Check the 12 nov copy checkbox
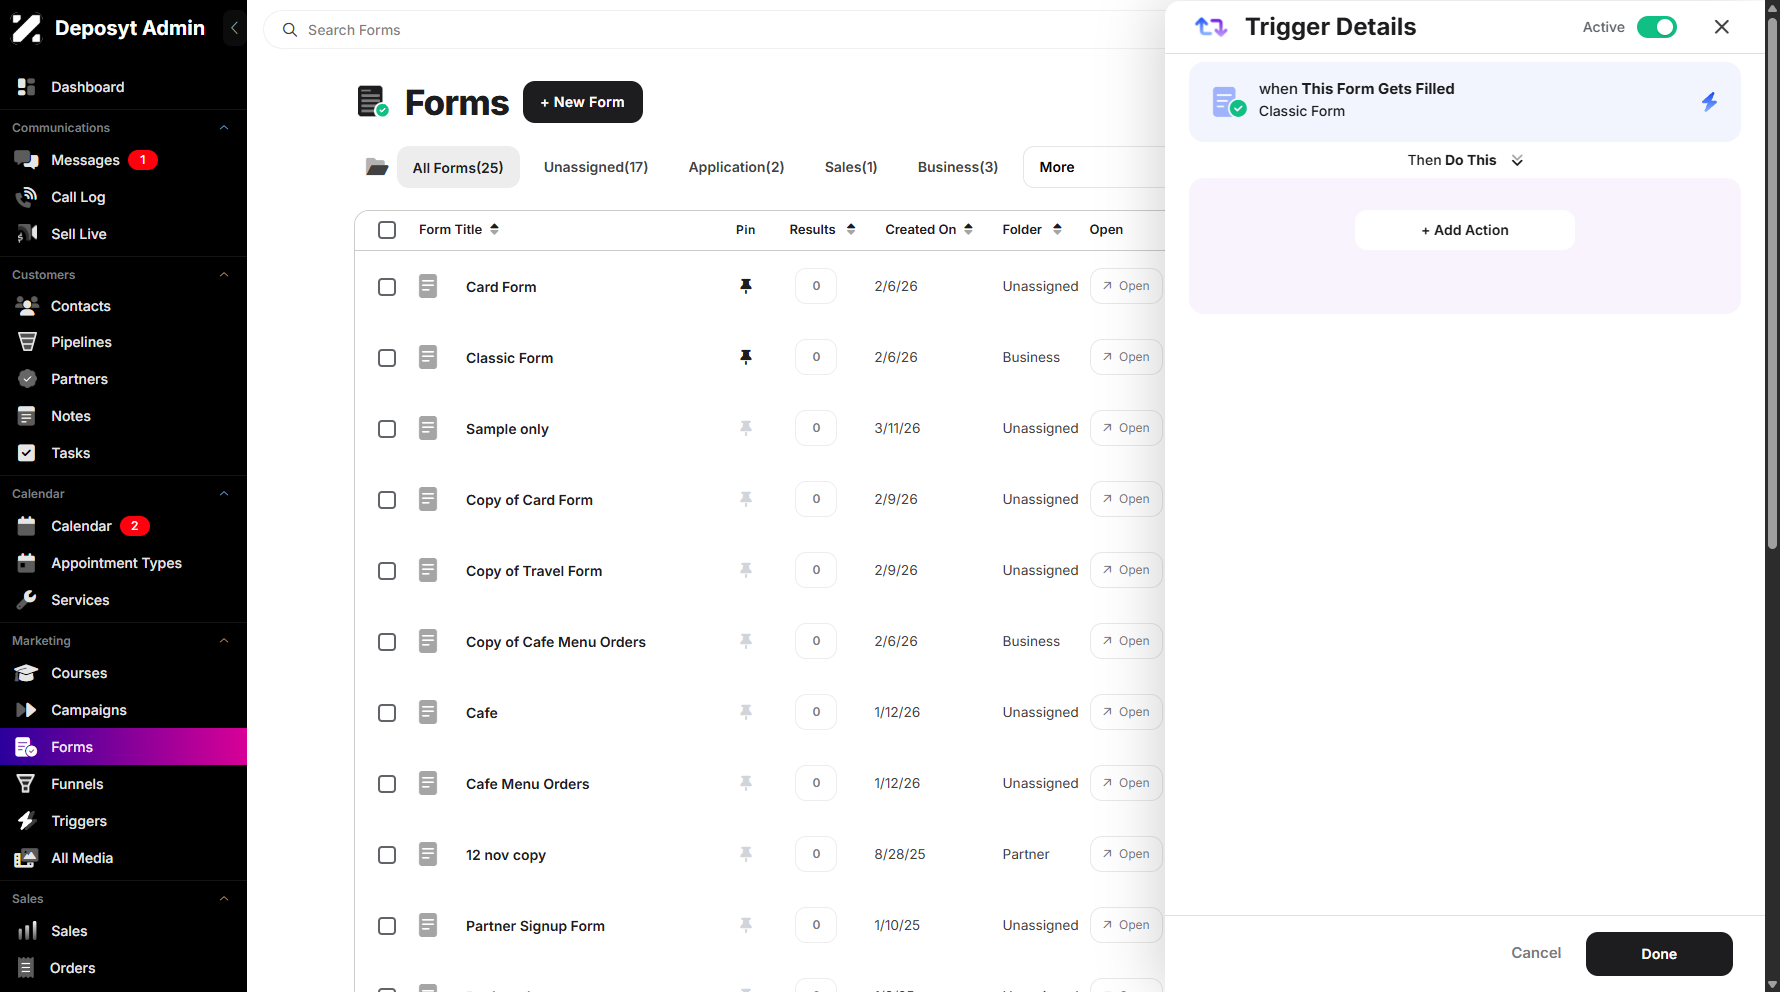This screenshot has width=1780, height=992. click(387, 855)
